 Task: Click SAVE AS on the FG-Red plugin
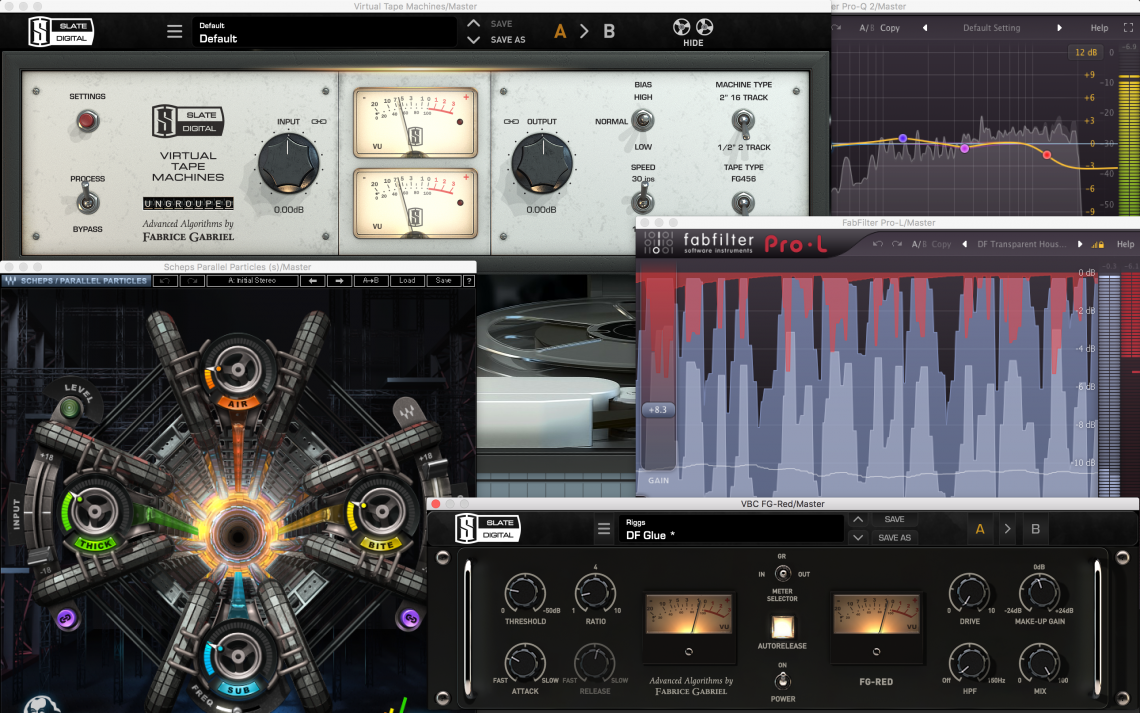[895, 537]
